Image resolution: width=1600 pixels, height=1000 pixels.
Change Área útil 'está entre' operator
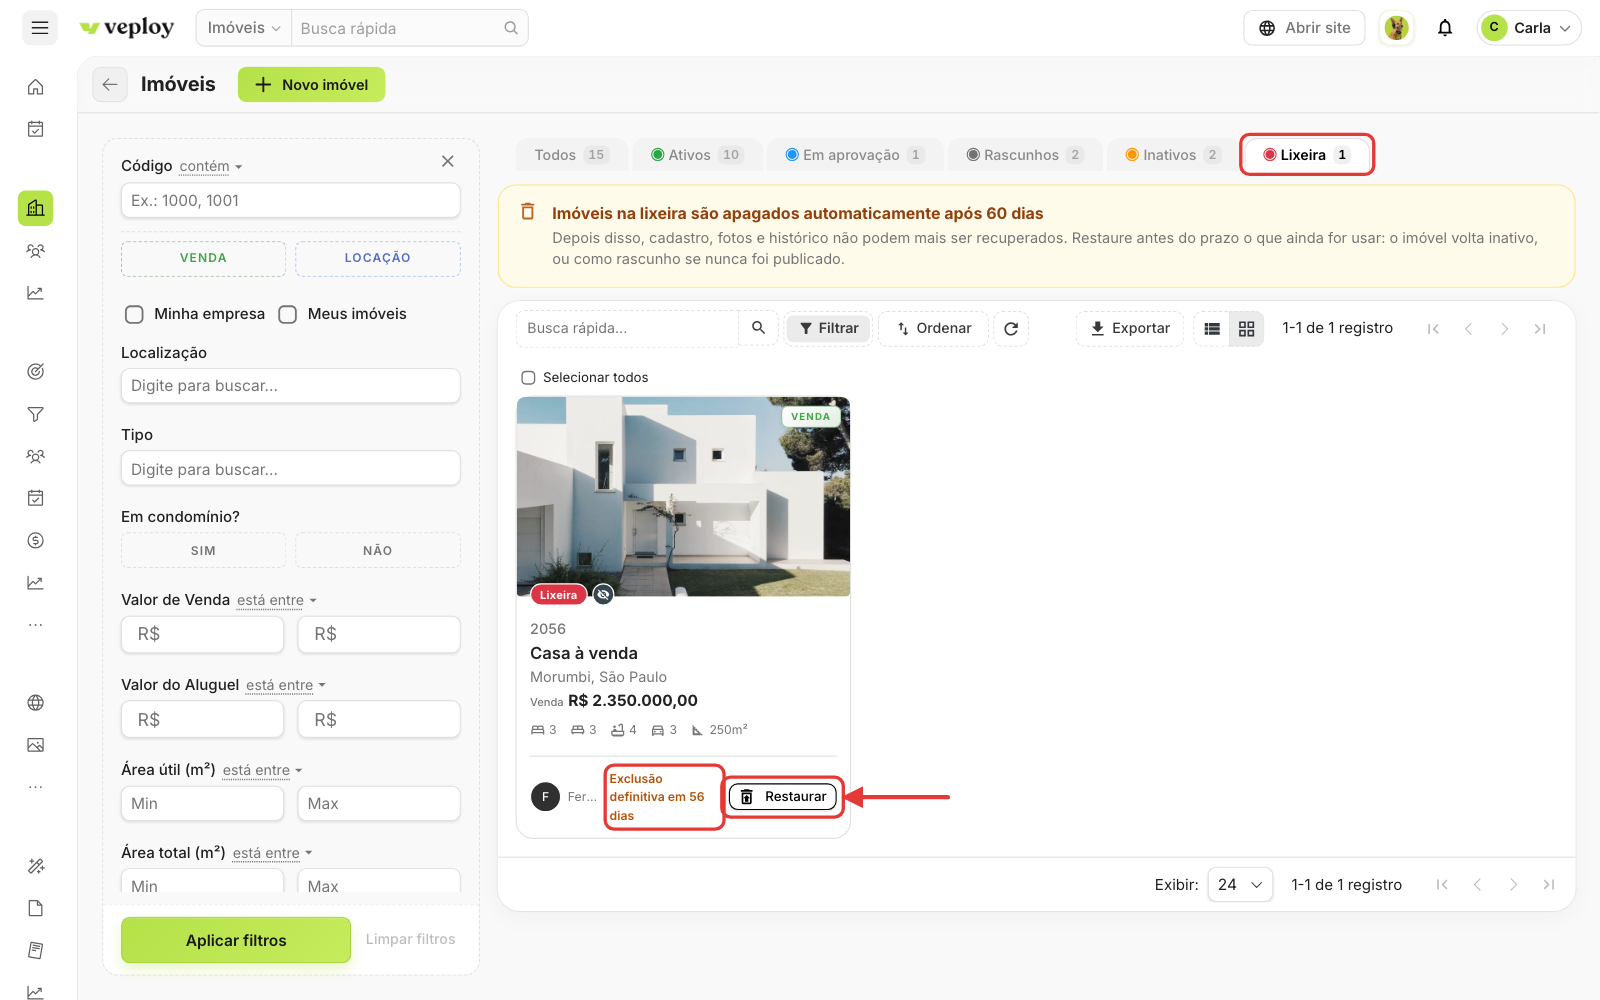263,770
